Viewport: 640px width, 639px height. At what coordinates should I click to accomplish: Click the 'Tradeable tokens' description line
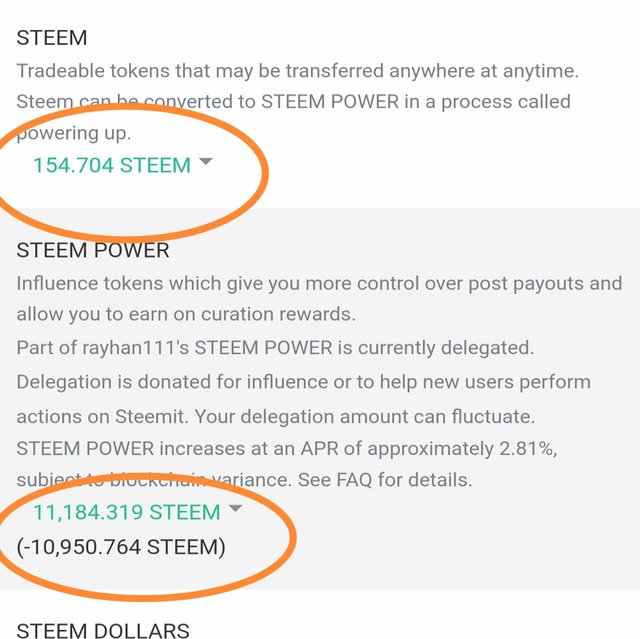(298, 71)
